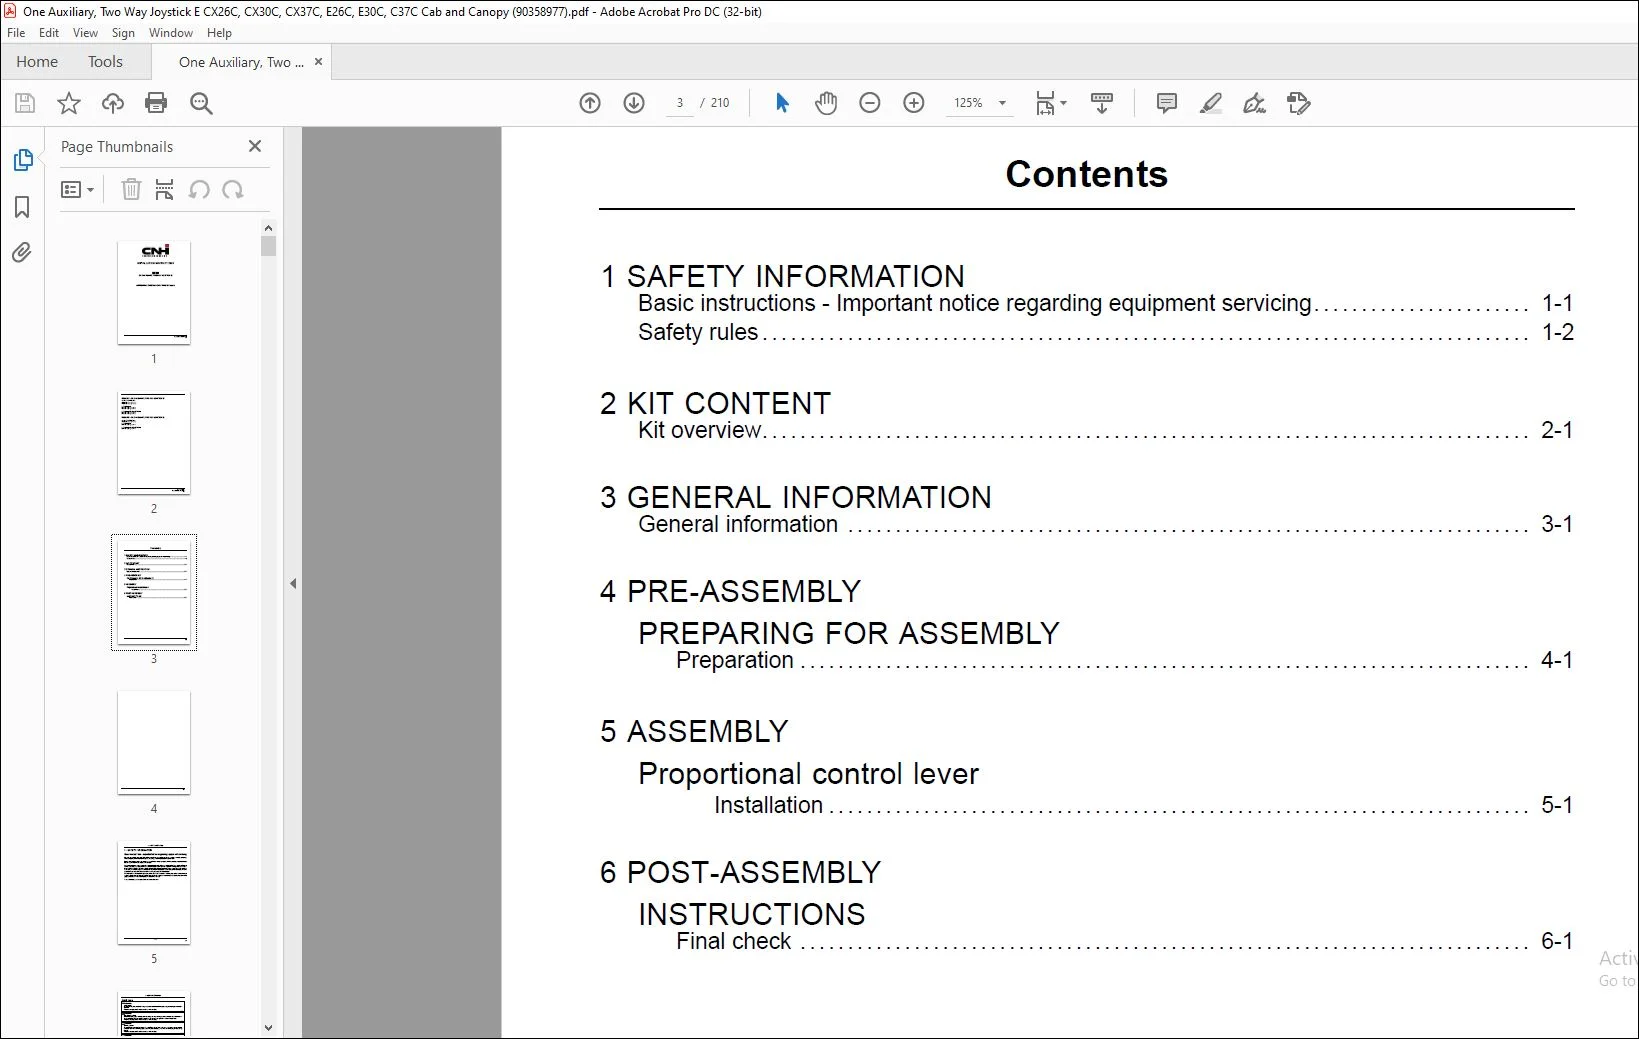The height and width of the screenshot is (1039, 1639).
Task: Select the Hand pan tool
Action: point(826,103)
